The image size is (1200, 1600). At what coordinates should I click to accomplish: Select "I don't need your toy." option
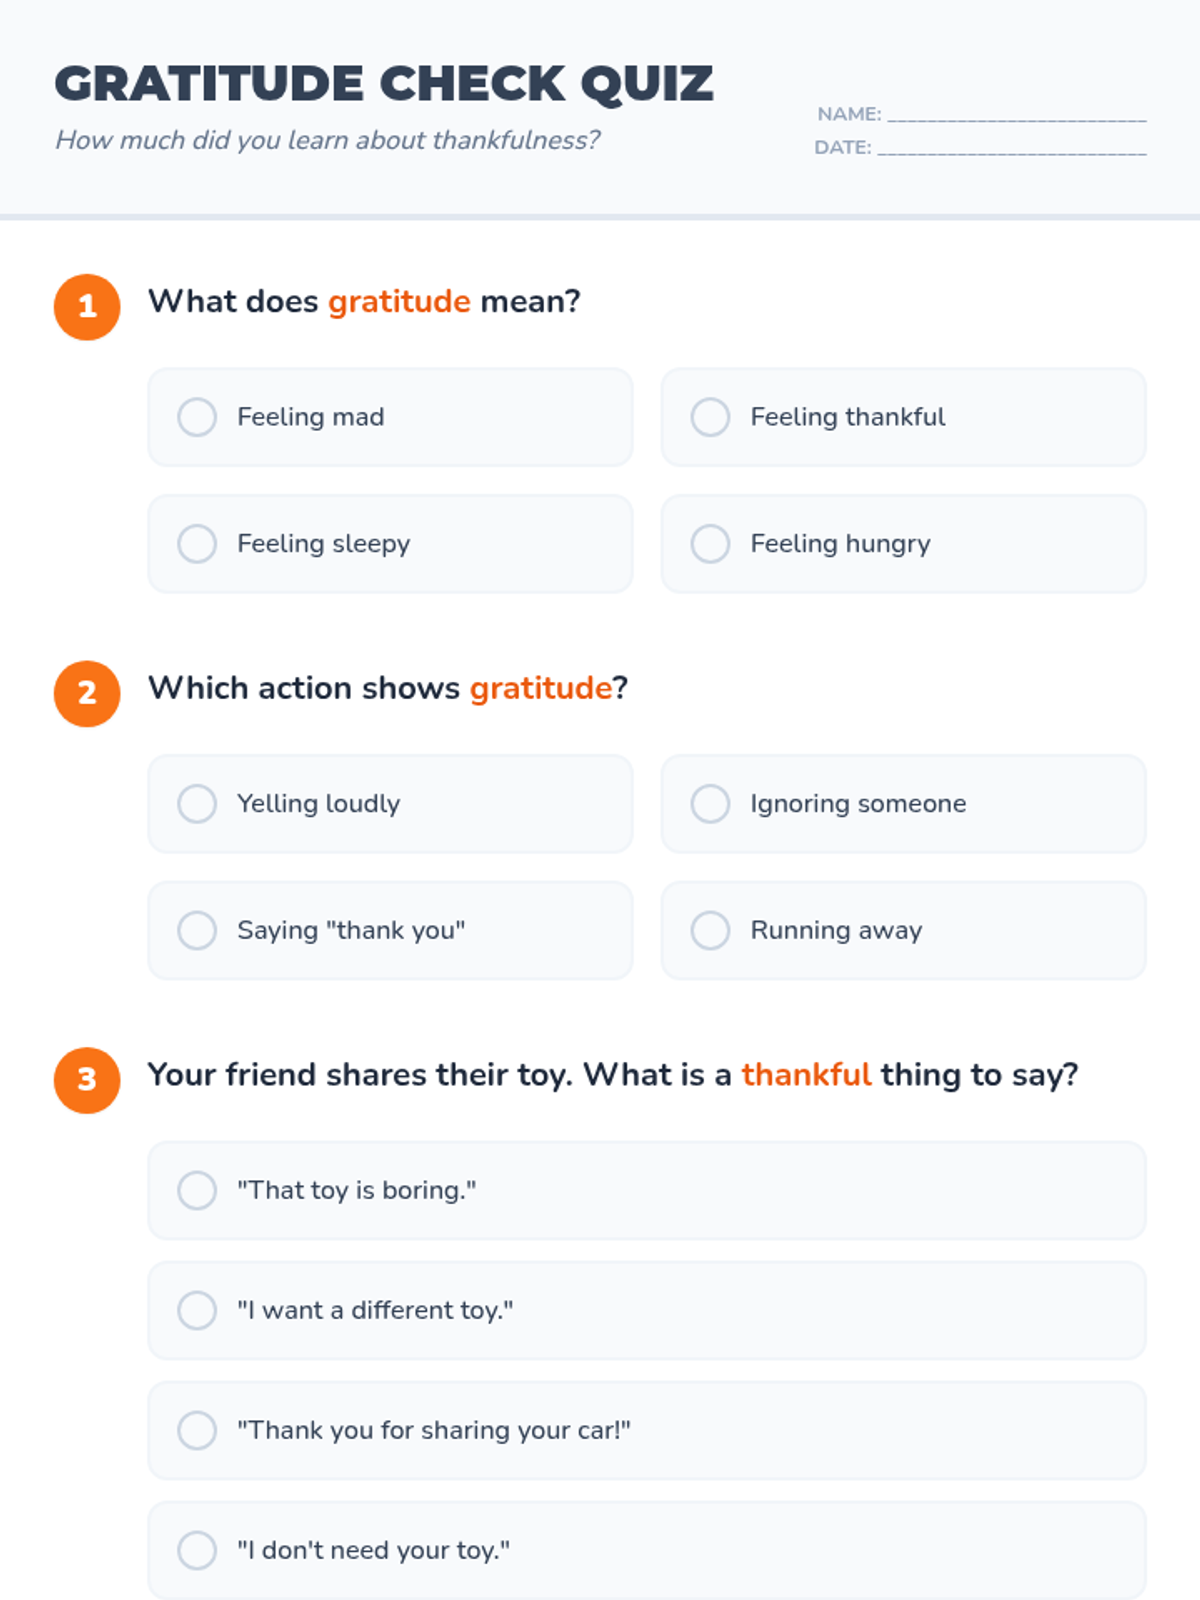(x=647, y=1551)
